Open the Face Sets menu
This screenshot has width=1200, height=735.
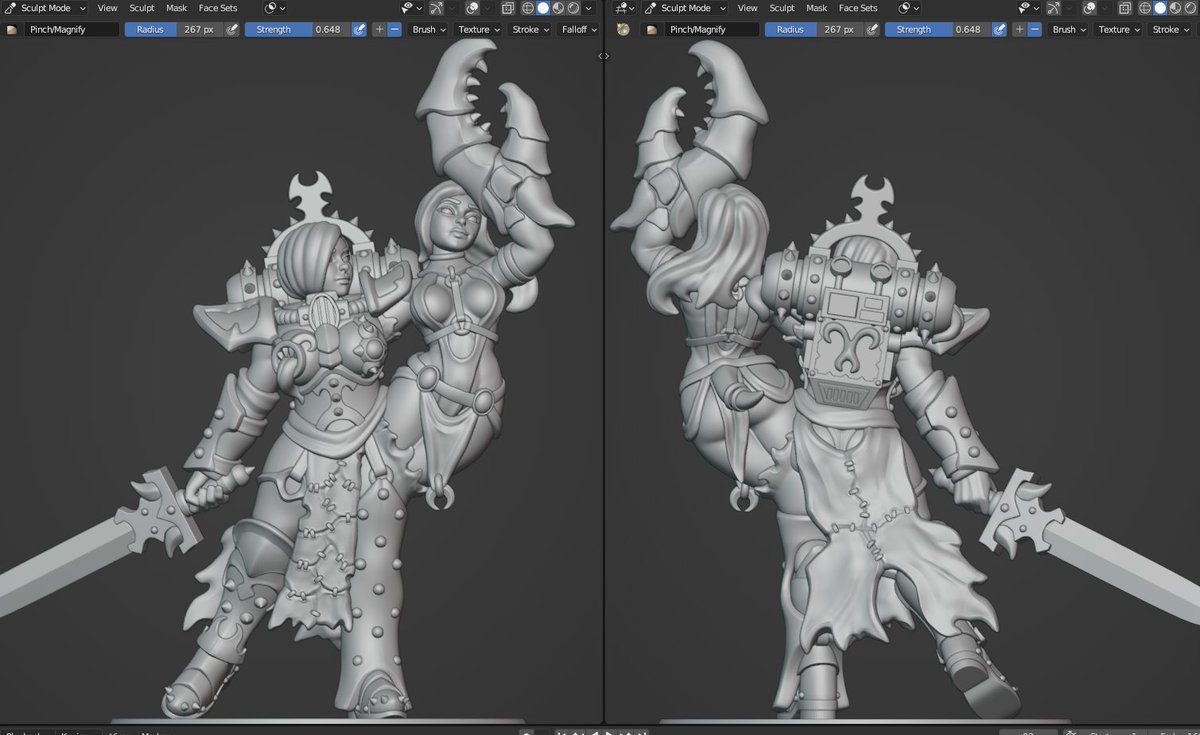218,8
